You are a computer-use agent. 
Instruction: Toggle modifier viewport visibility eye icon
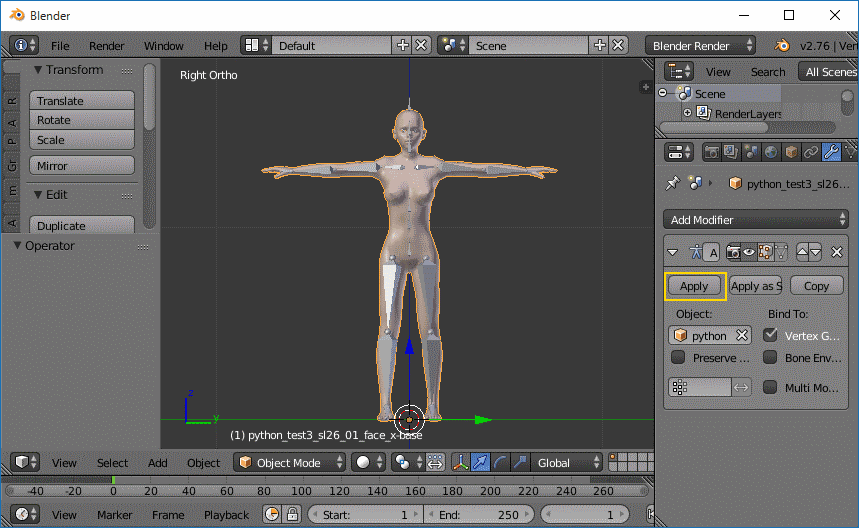coord(750,253)
